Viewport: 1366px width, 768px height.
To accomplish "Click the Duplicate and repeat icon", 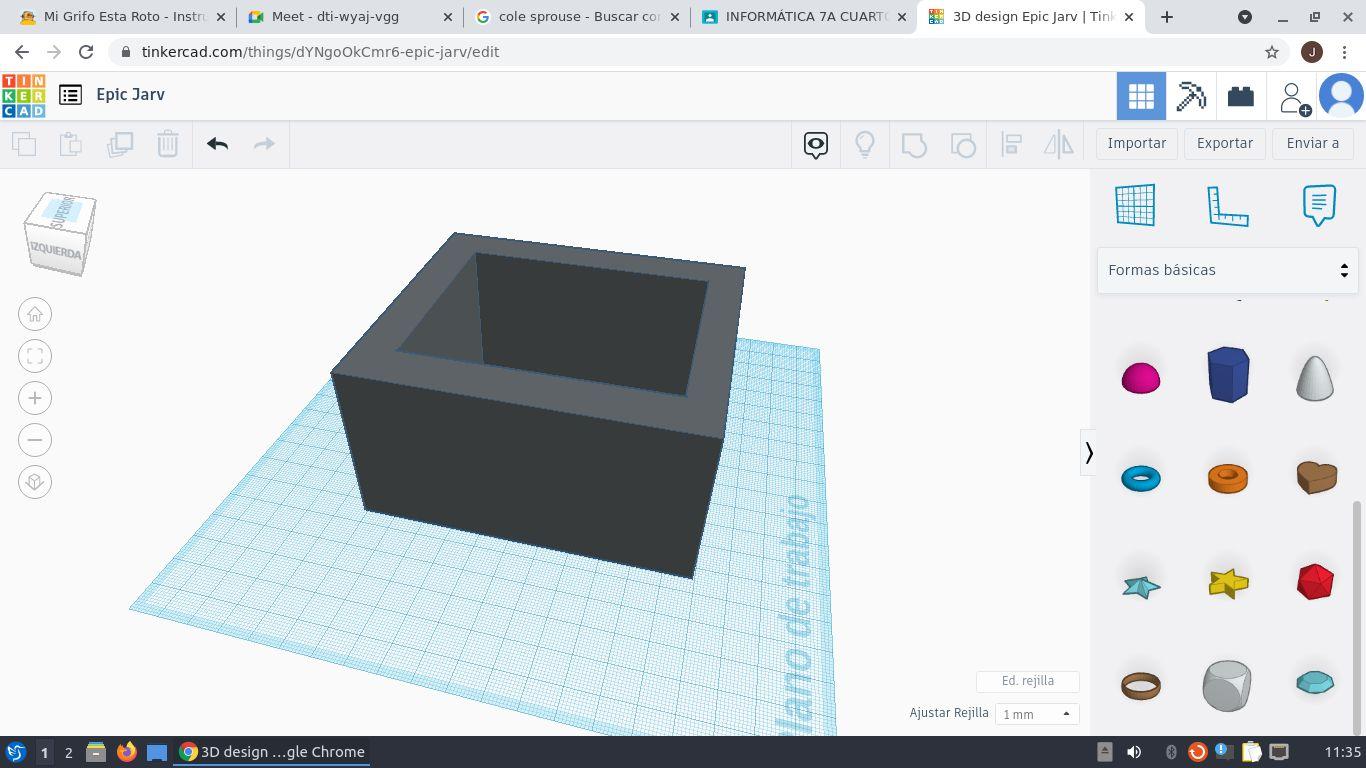I will (x=120, y=144).
